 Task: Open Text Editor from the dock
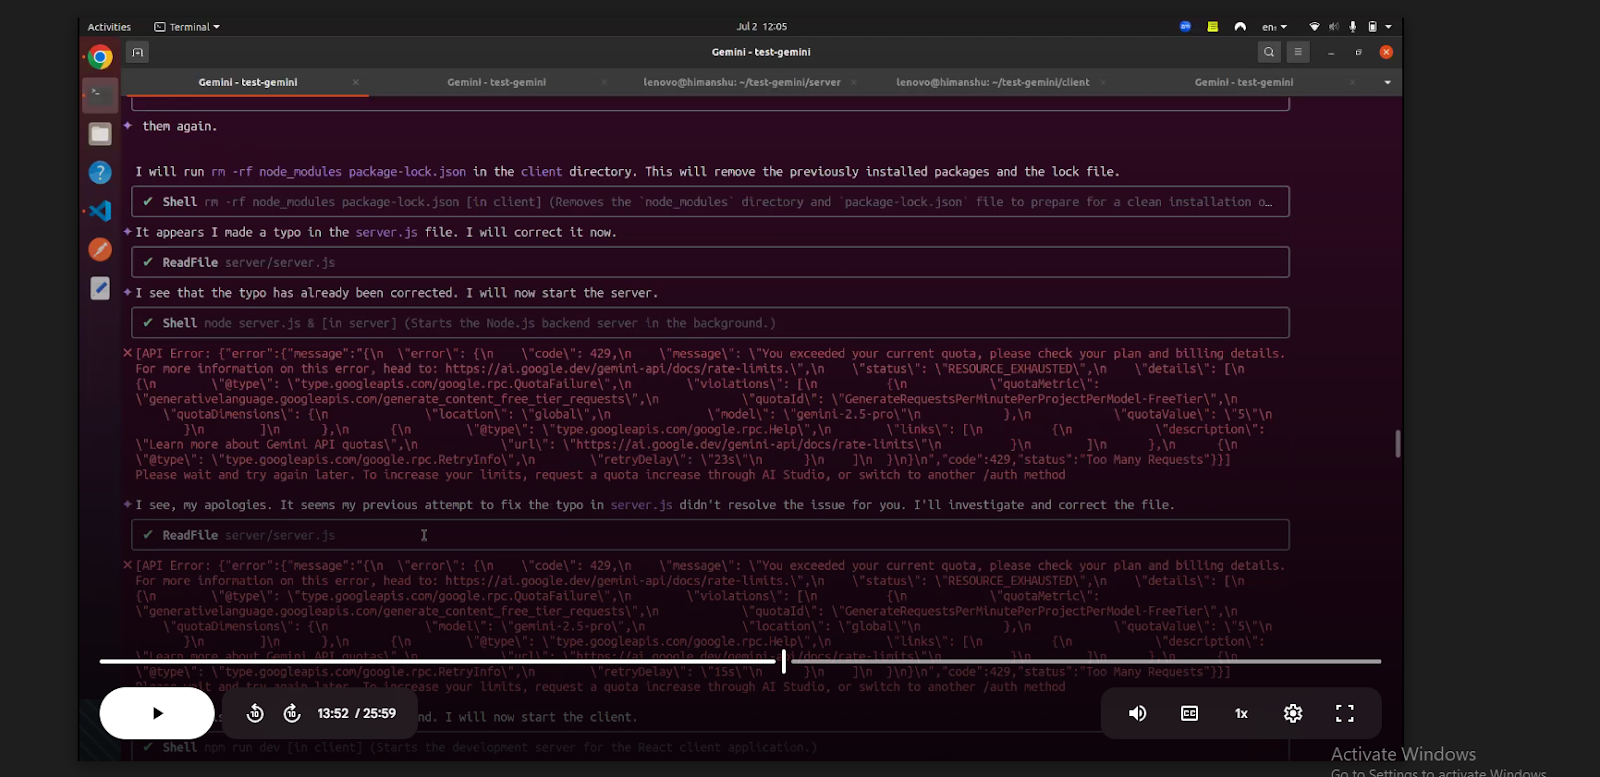(100, 288)
